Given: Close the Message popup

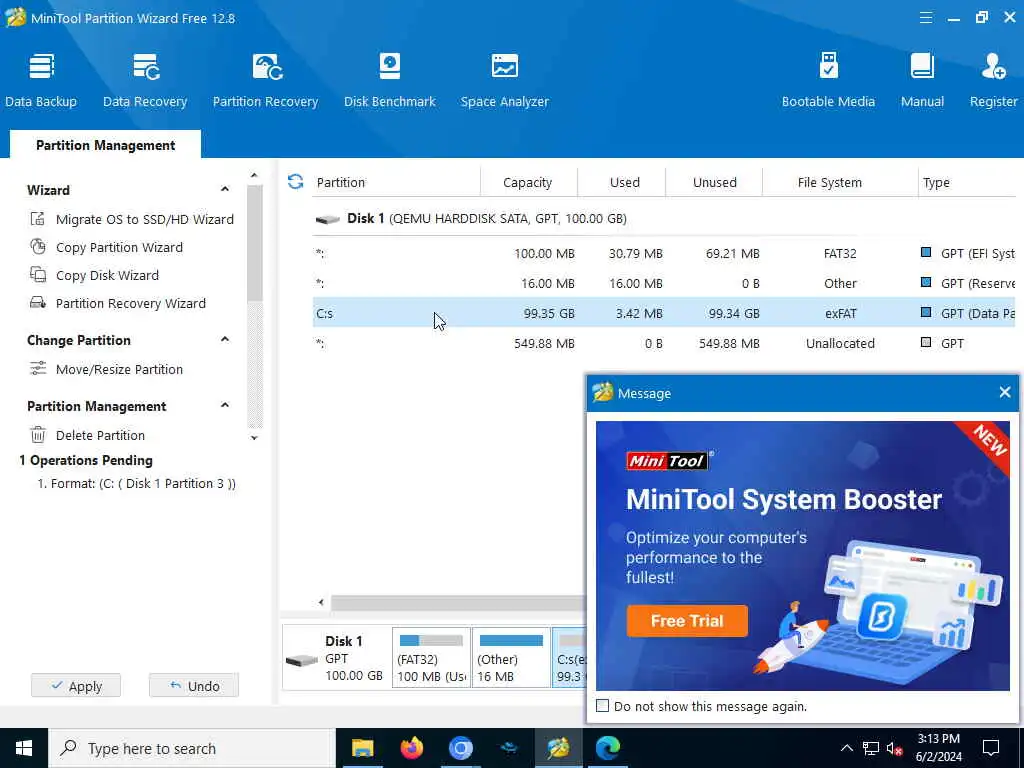Looking at the screenshot, I should tap(1004, 392).
